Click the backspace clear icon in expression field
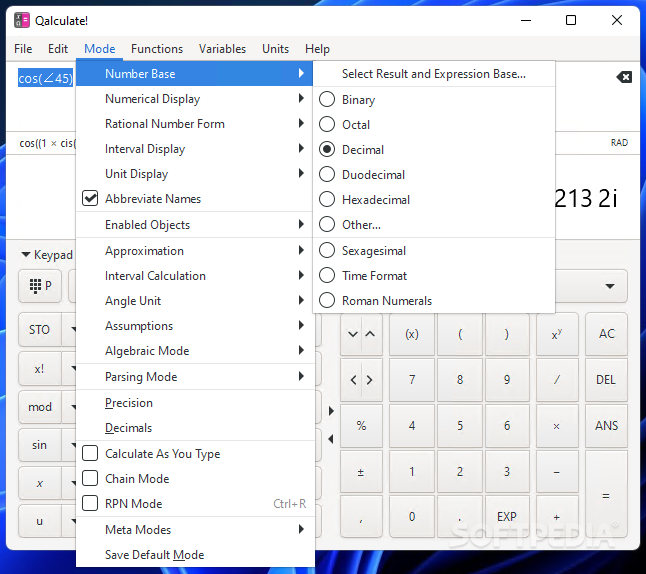 624,77
